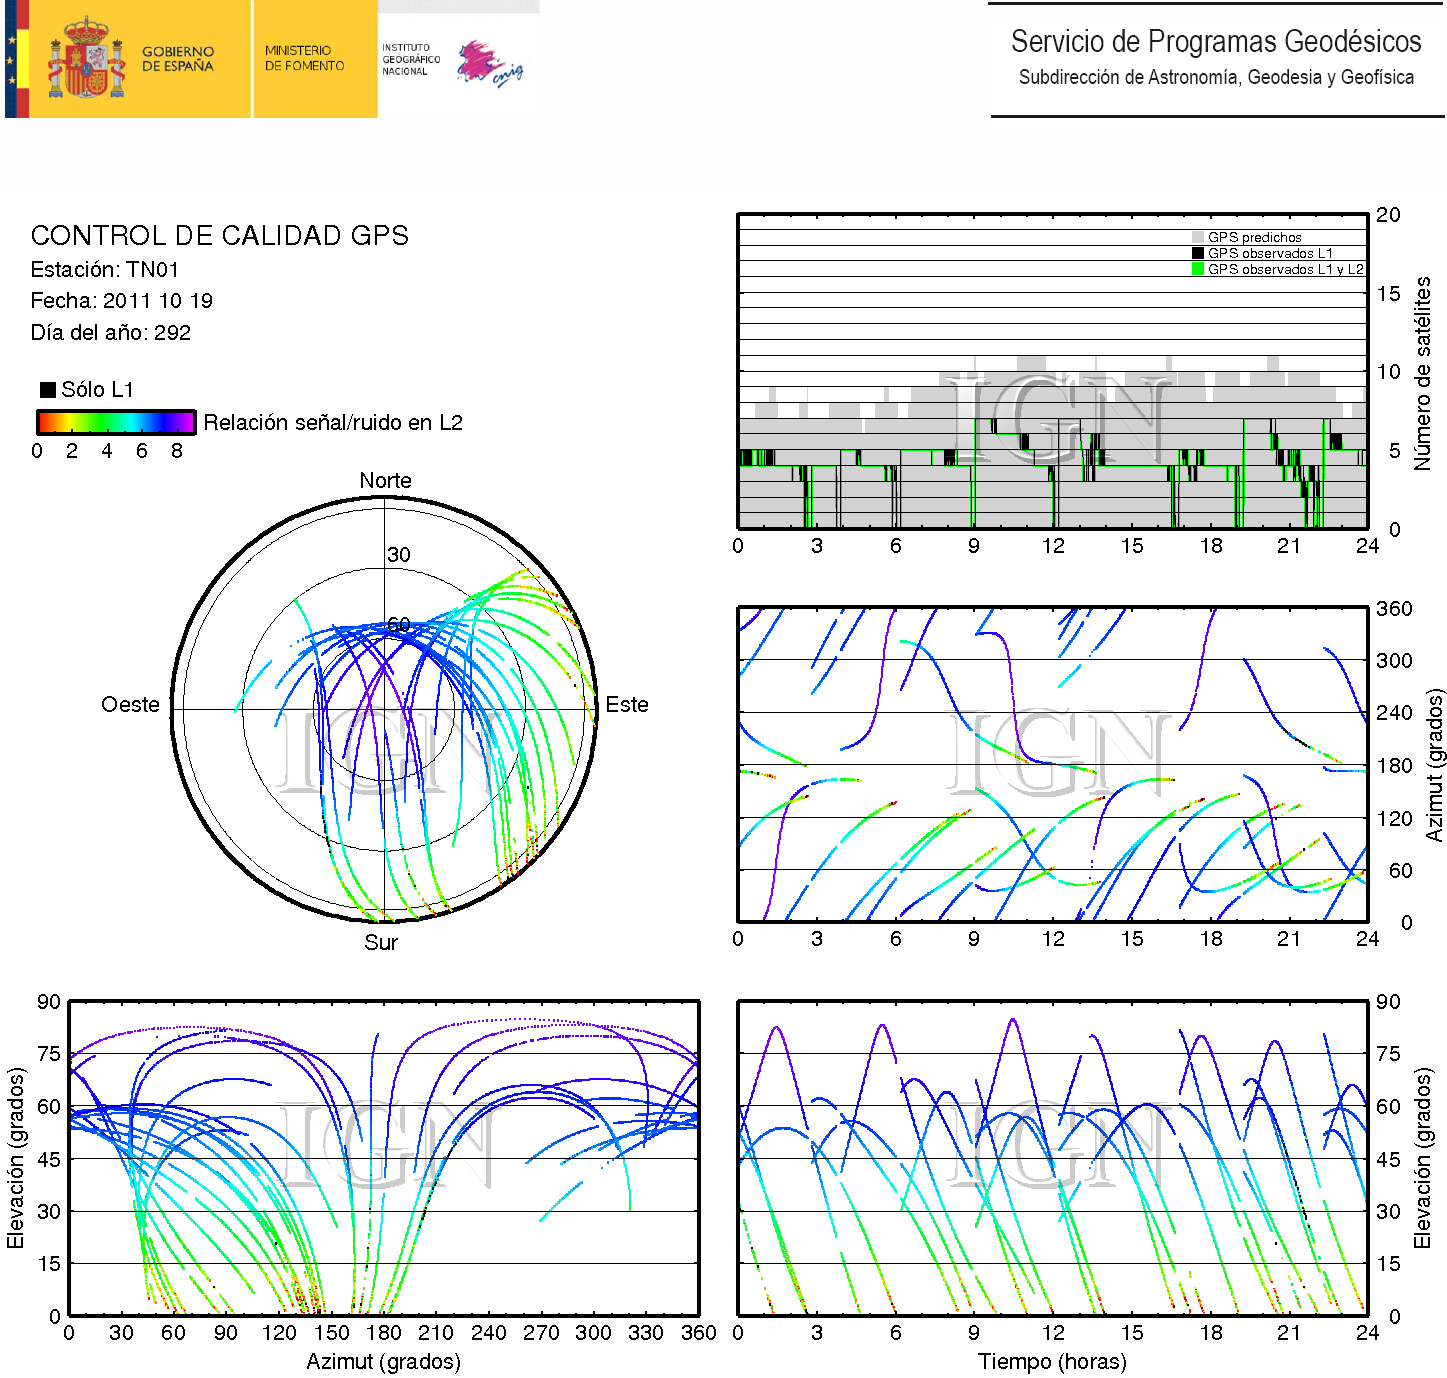The width and height of the screenshot is (1447, 1378).
Task: Select the Servicio de Programas Geodésicos heading
Action: [x=1215, y=42]
